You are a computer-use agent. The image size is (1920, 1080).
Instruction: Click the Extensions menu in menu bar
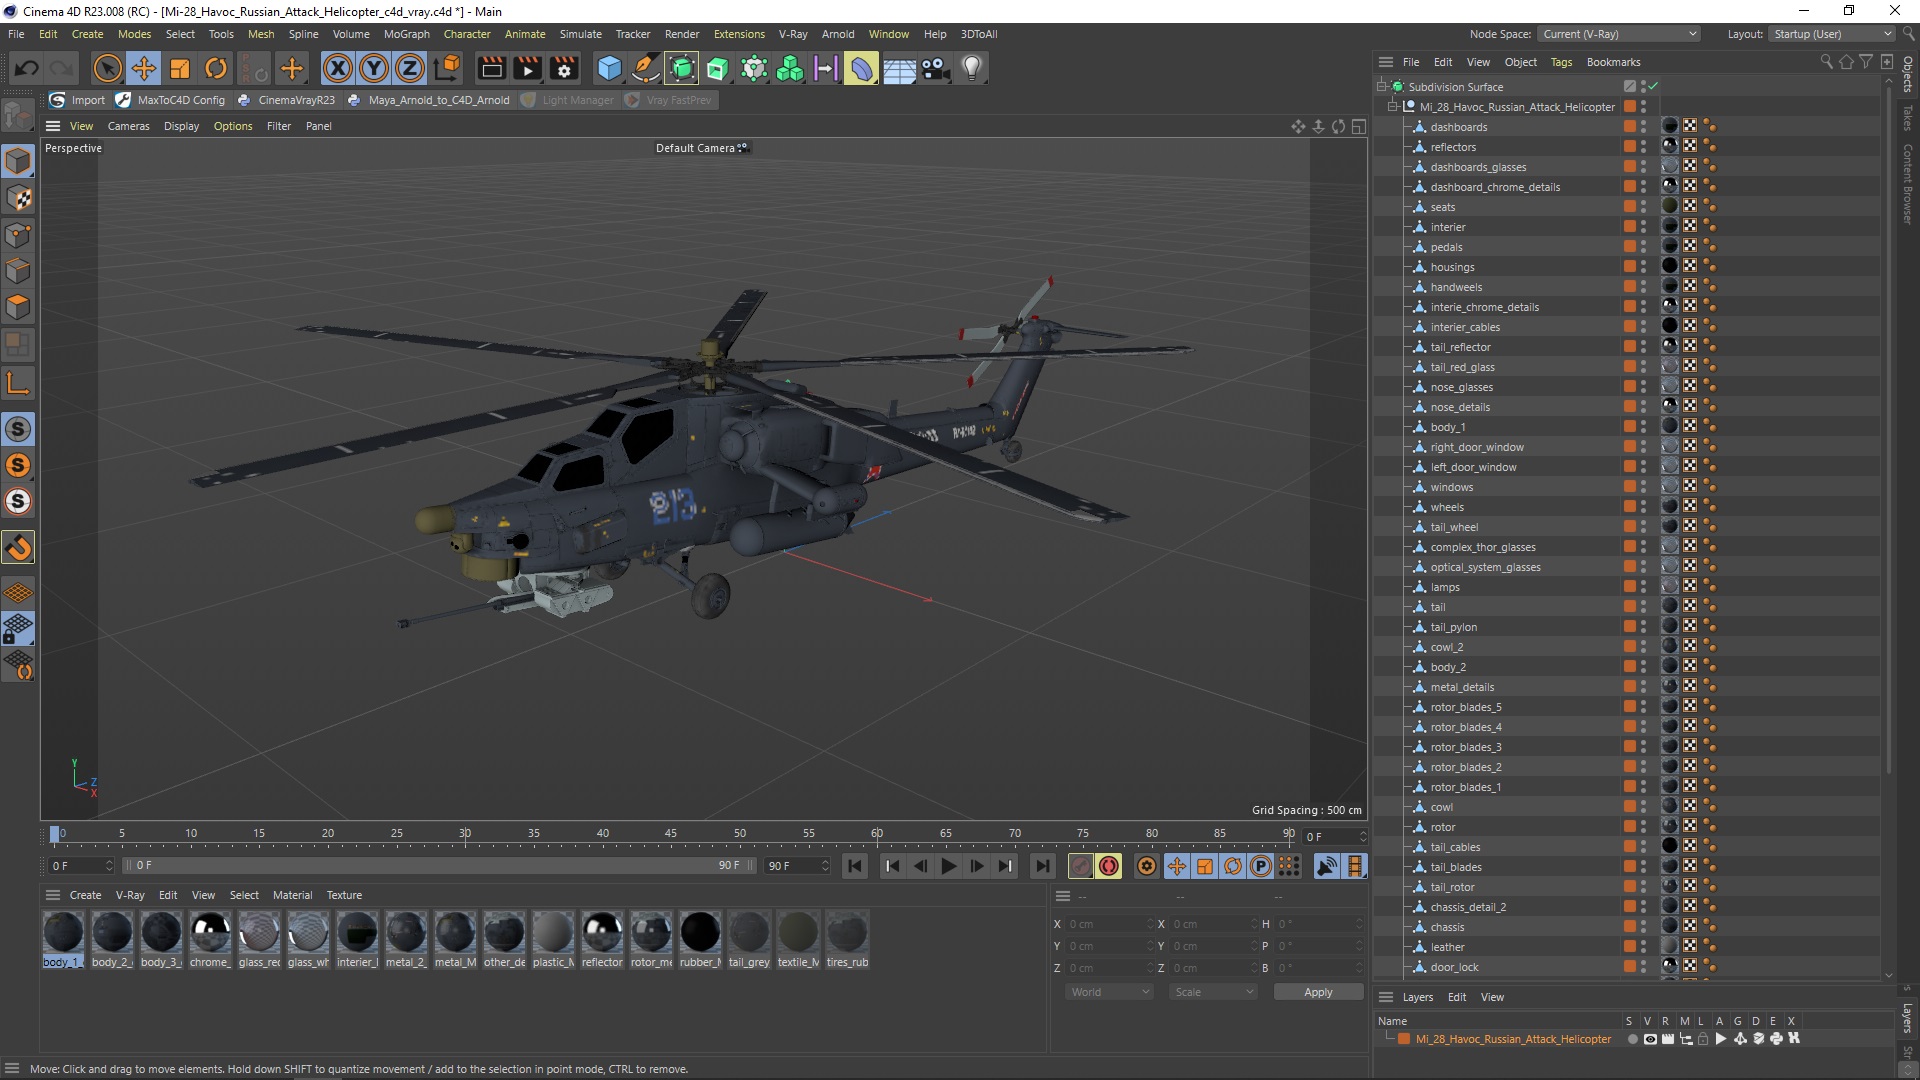737,33
